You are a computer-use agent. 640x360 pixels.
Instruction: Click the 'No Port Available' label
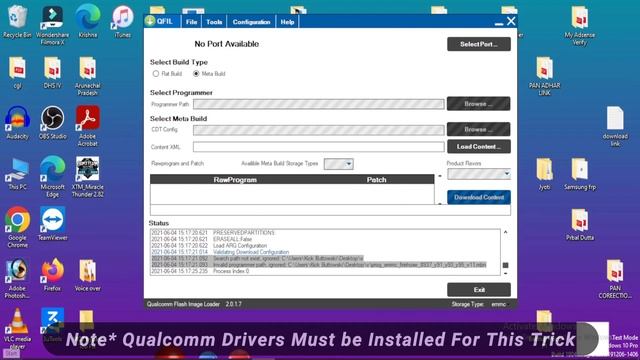(227, 44)
